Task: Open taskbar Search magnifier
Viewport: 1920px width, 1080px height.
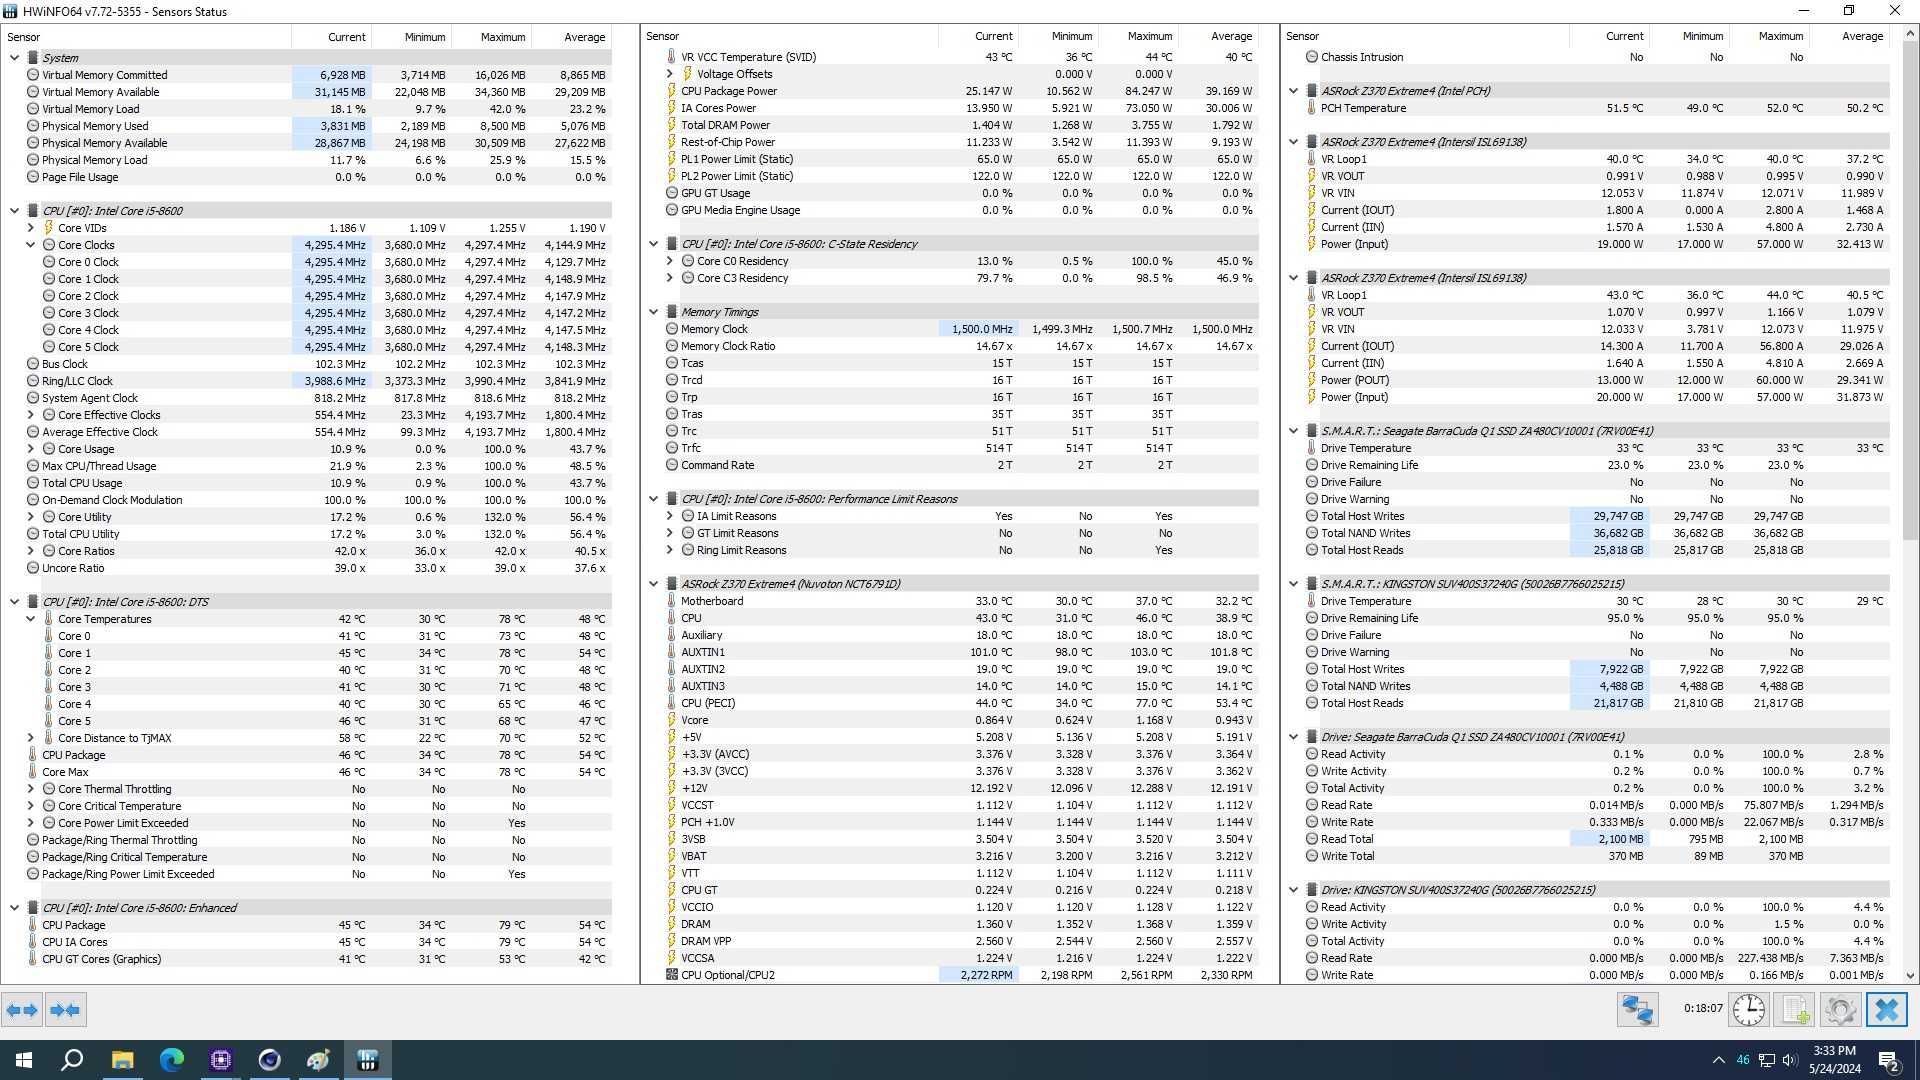Action: pos(72,1060)
